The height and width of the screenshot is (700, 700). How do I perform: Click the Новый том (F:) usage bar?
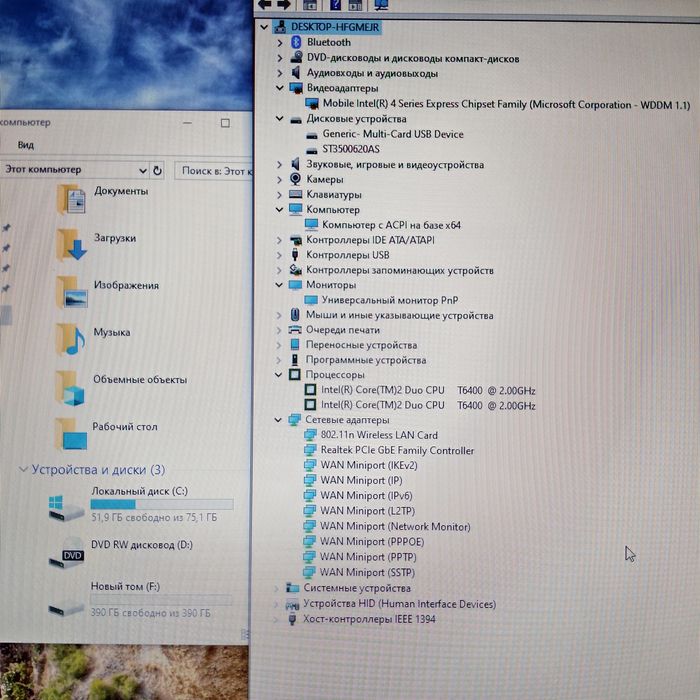pyautogui.click(x=161, y=600)
